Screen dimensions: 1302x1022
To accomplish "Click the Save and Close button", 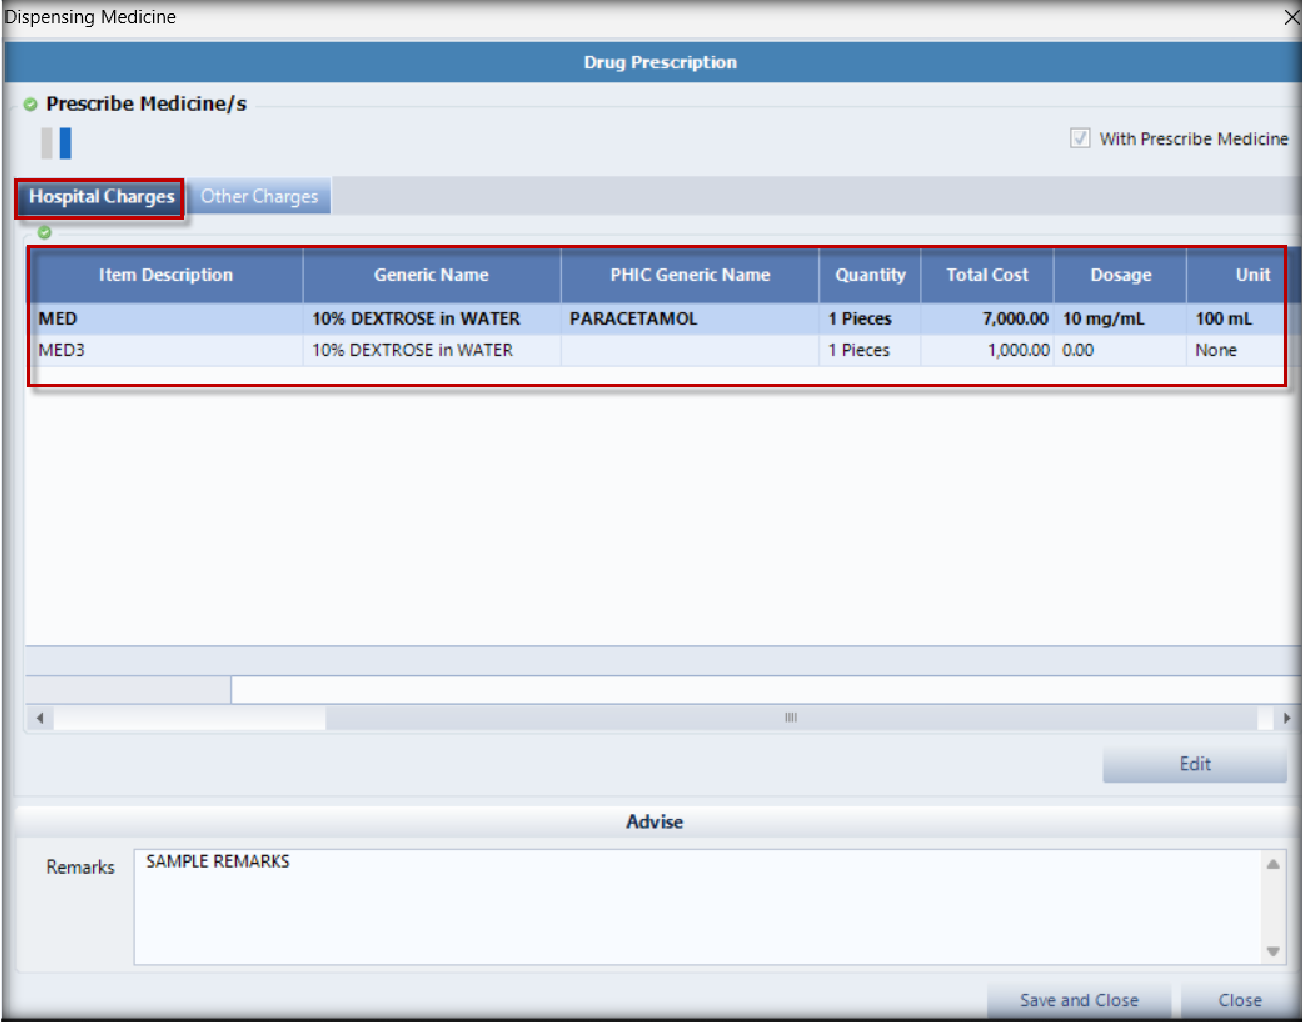I will pos(1078,1000).
